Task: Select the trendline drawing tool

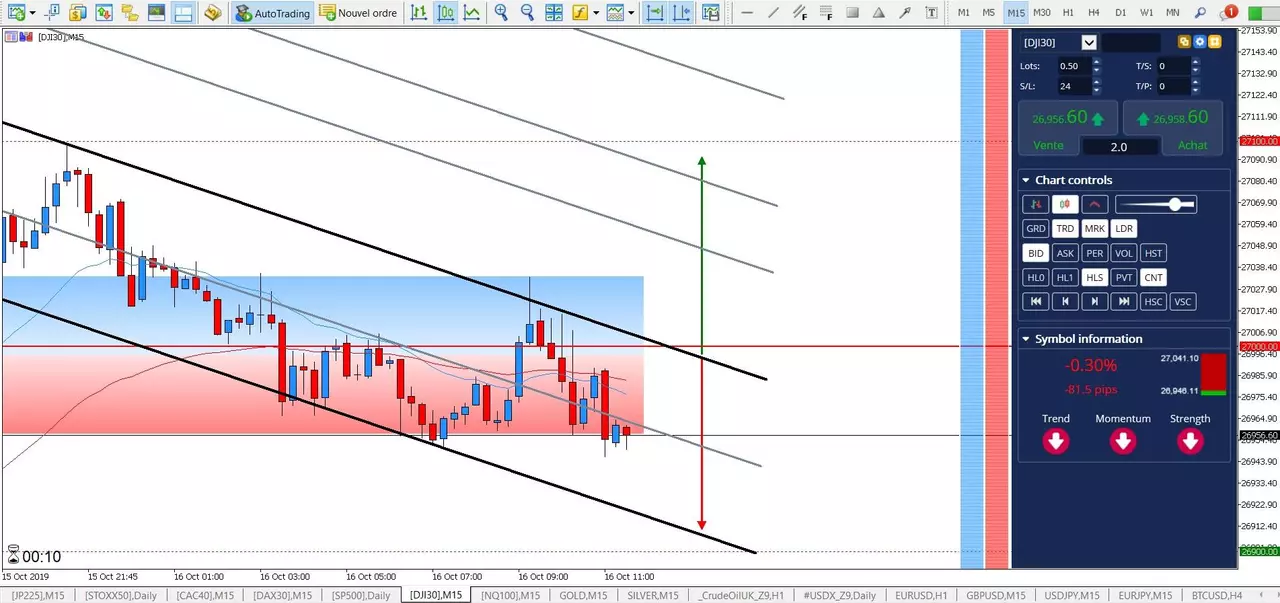Action: tap(773, 13)
